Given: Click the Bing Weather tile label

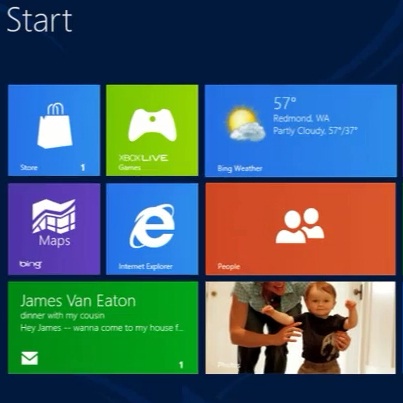Looking at the screenshot, I should point(240,168).
